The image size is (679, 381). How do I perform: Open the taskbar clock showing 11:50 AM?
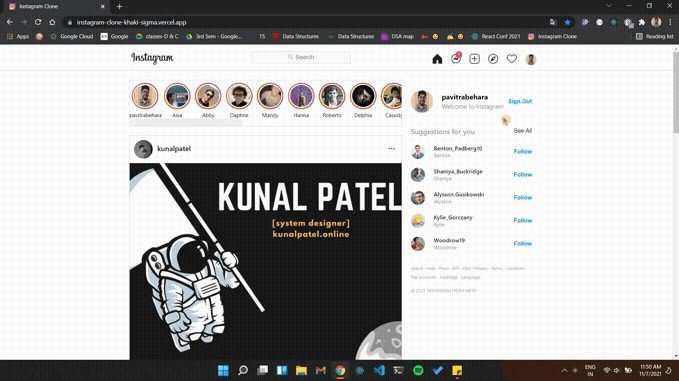[650, 370]
